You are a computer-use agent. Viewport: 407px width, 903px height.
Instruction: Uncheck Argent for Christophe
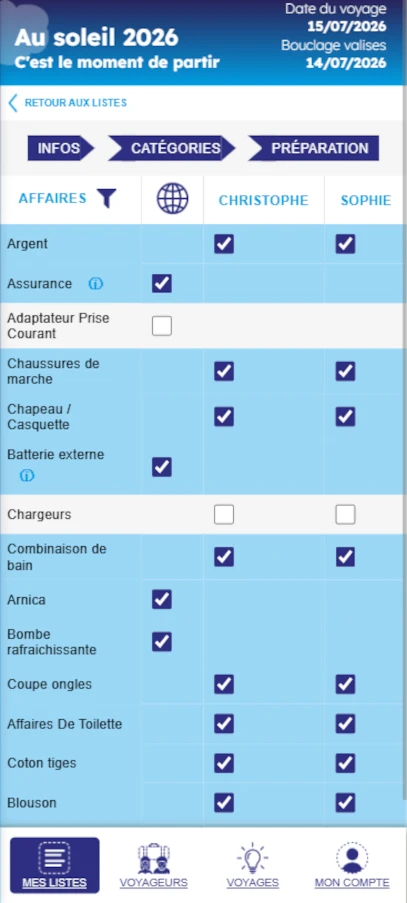pos(224,244)
